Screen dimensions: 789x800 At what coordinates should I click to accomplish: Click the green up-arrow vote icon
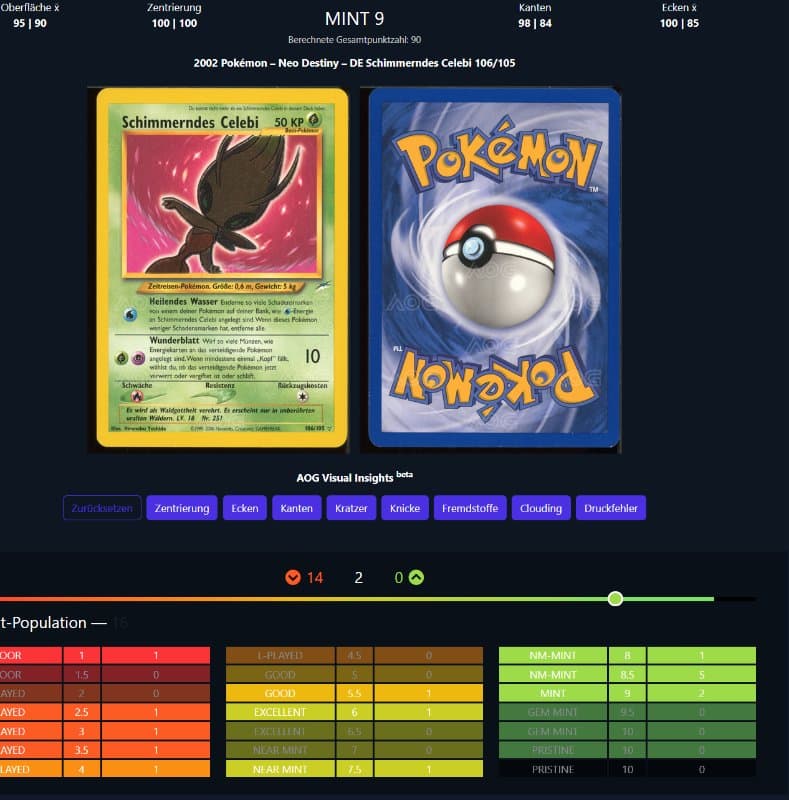coord(416,577)
